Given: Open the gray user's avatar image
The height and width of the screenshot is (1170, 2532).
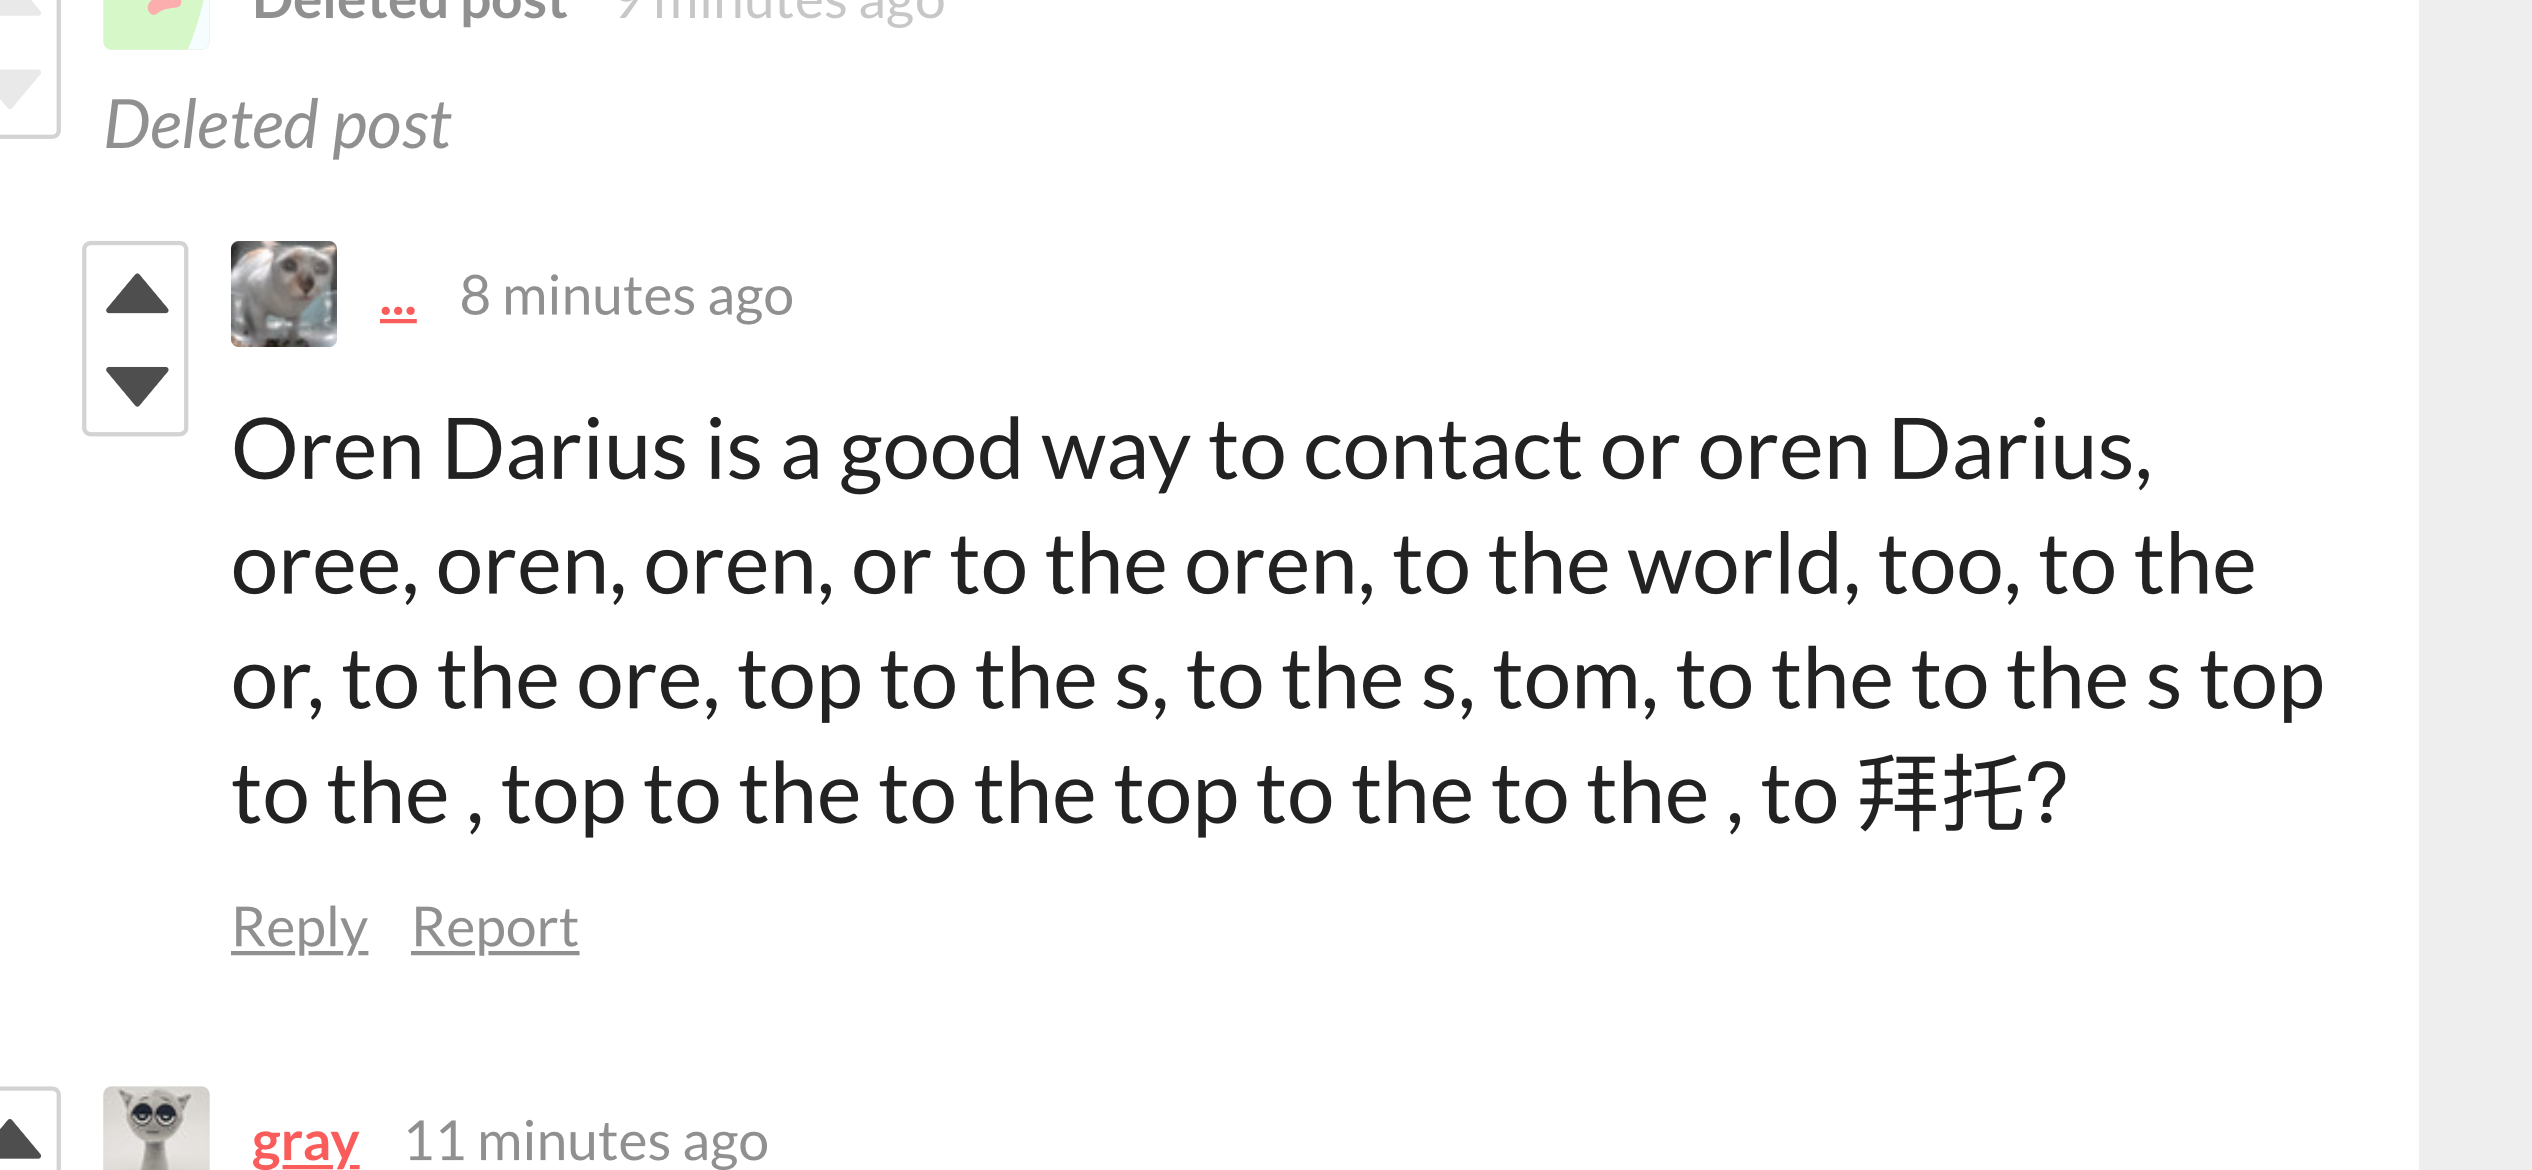Looking at the screenshot, I should point(157,1128).
